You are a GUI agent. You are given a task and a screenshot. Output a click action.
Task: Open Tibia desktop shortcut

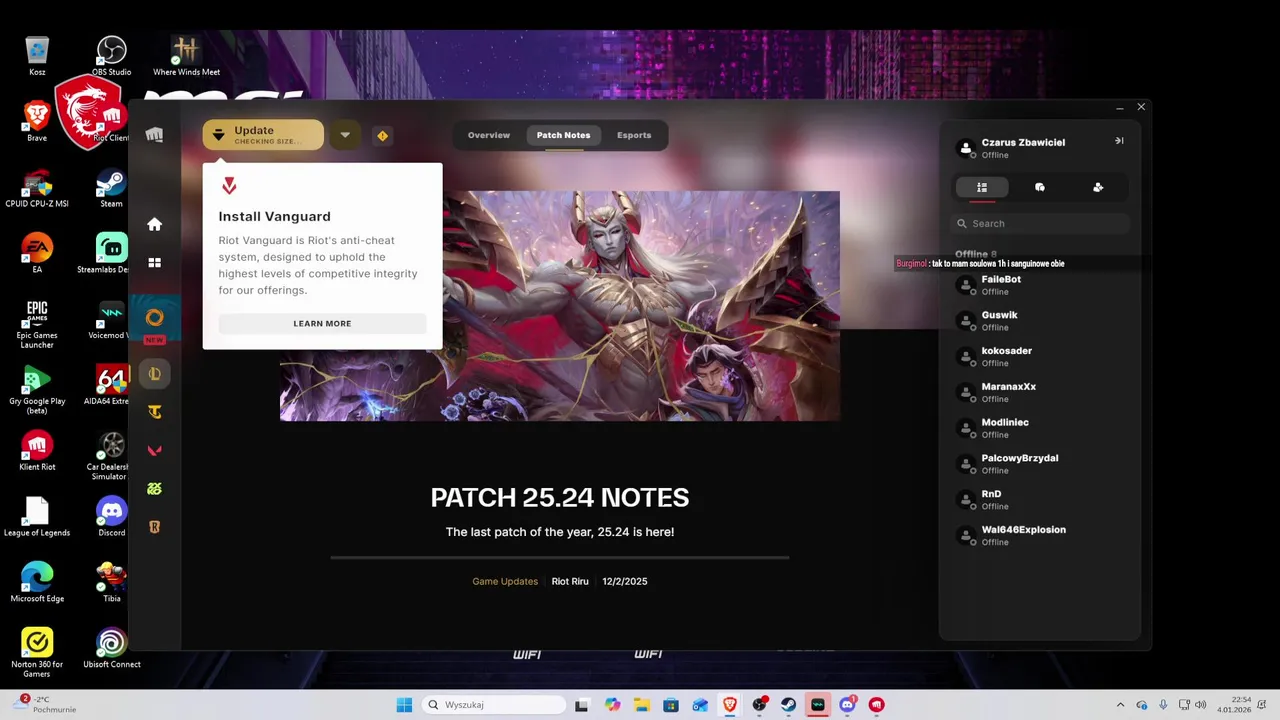coord(111,583)
